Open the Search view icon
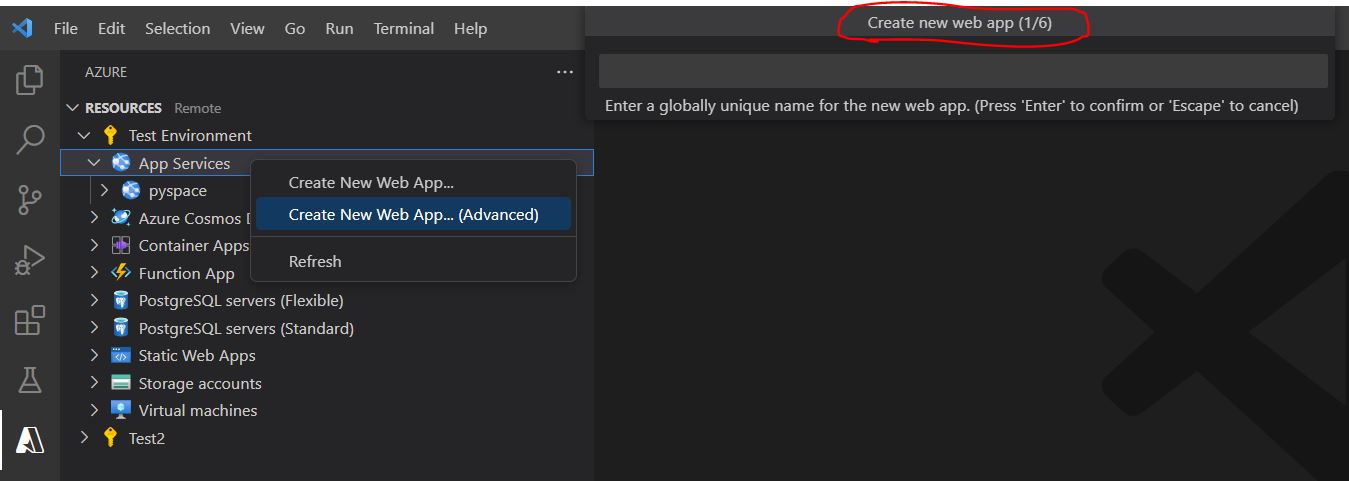The image size is (1349, 481). pos(30,140)
